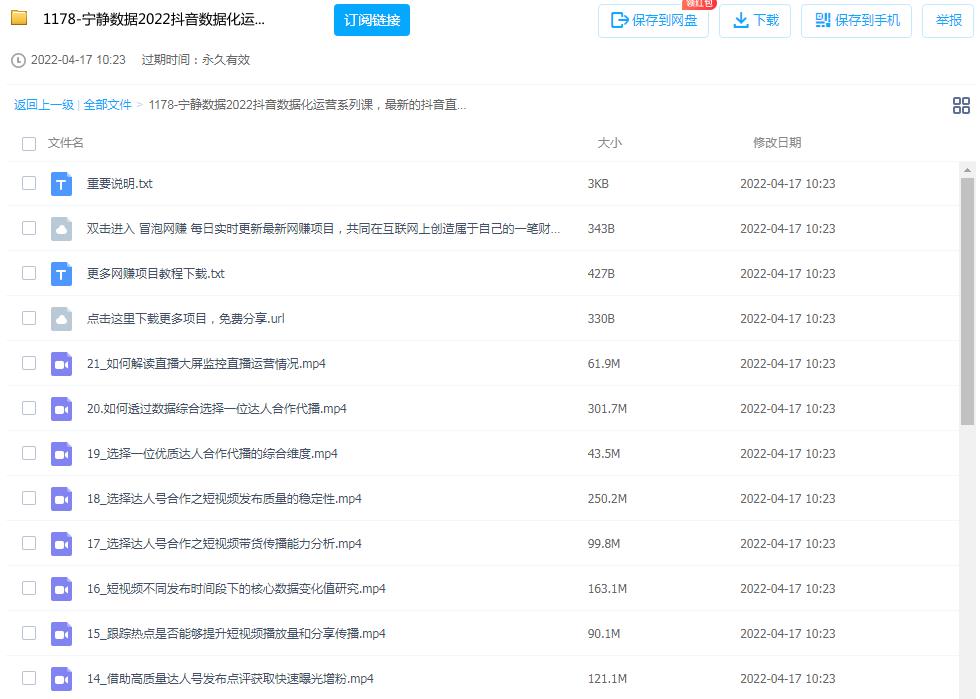Click the 举报 button
Image resolution: width=980 pixels, height=699 pixels.
click(948, 21)
